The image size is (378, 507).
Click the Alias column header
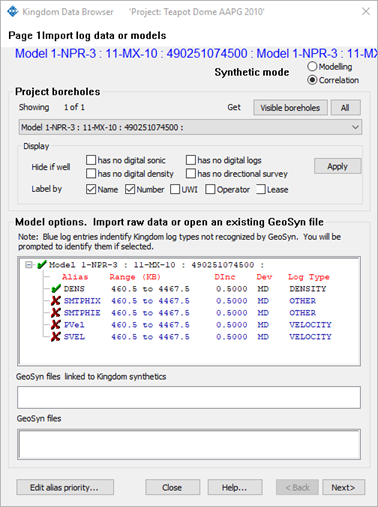pyautogui.click(x=75, y=277)
